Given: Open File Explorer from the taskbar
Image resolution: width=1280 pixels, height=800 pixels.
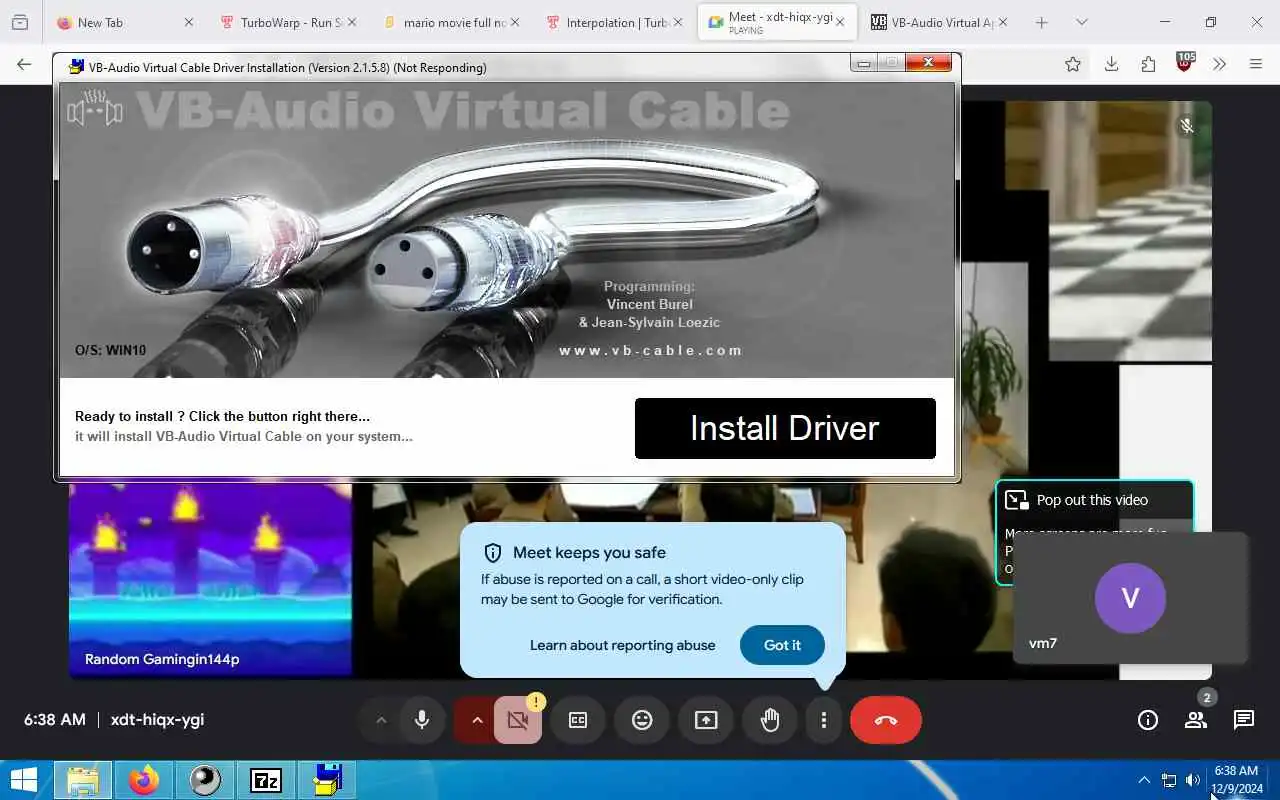Looking at the screenshot, I should (82, 780).
